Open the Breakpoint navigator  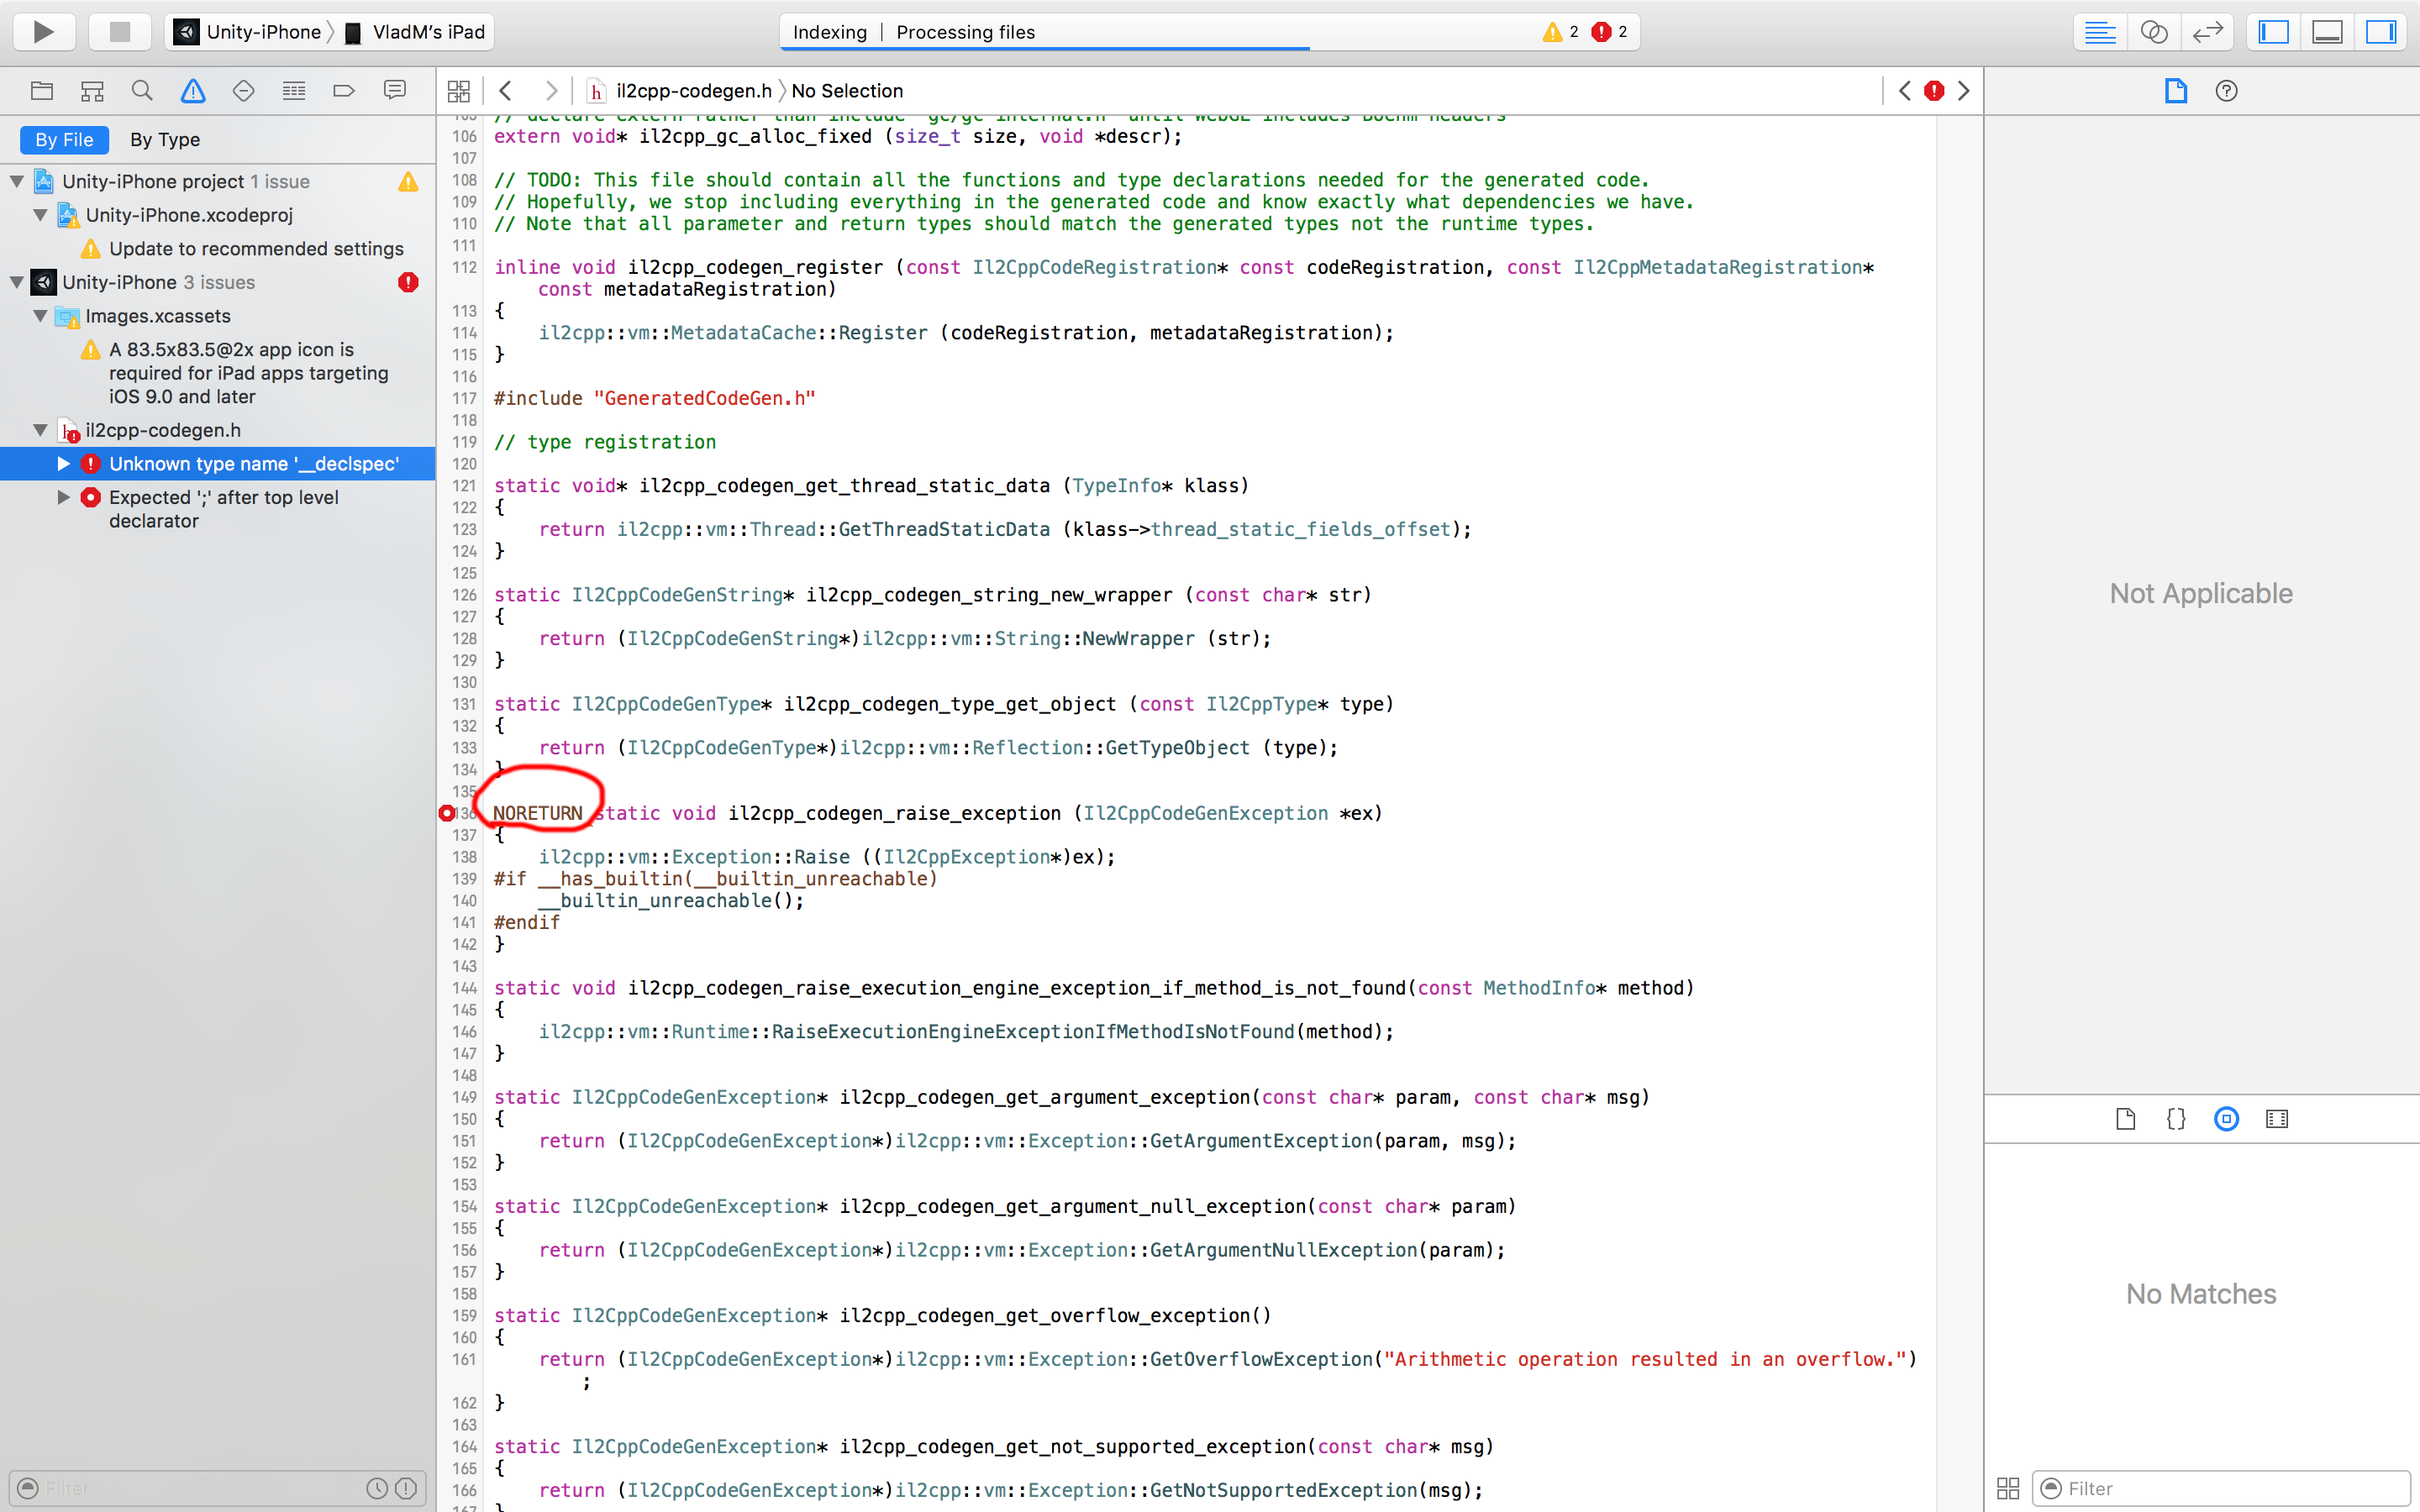tap(344, 91)
